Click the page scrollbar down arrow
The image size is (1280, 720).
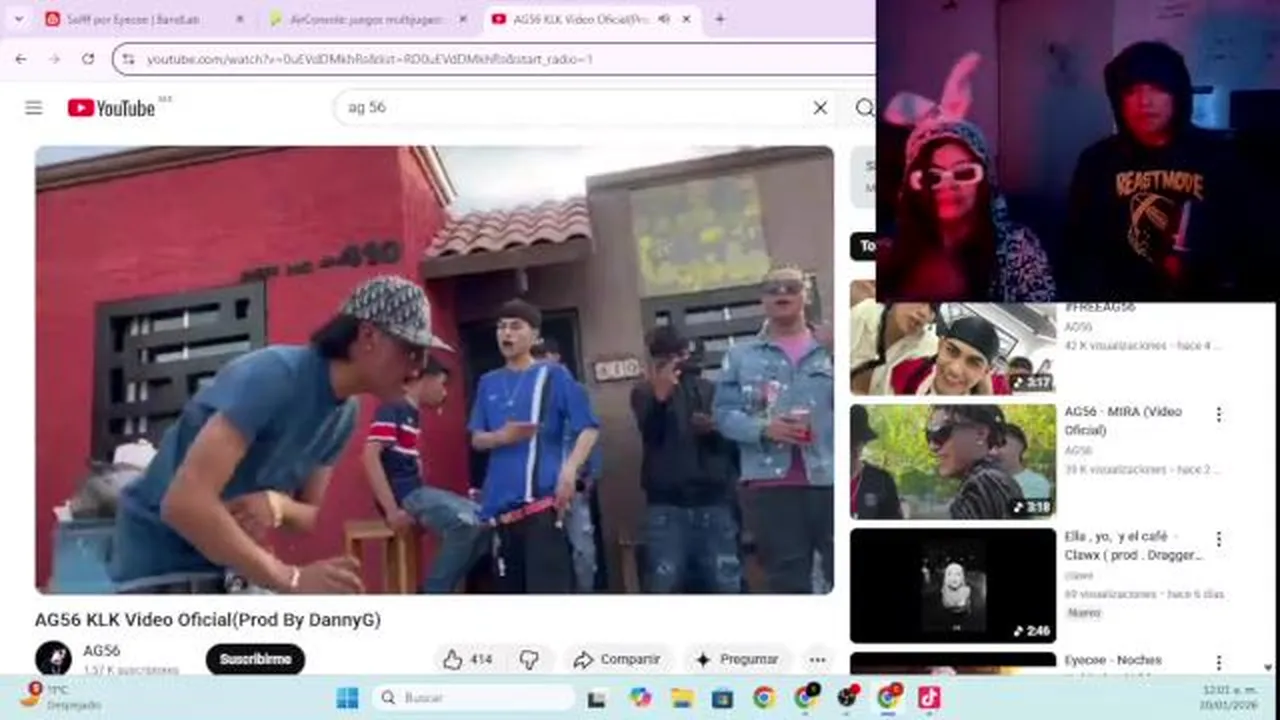(1268, 667)
